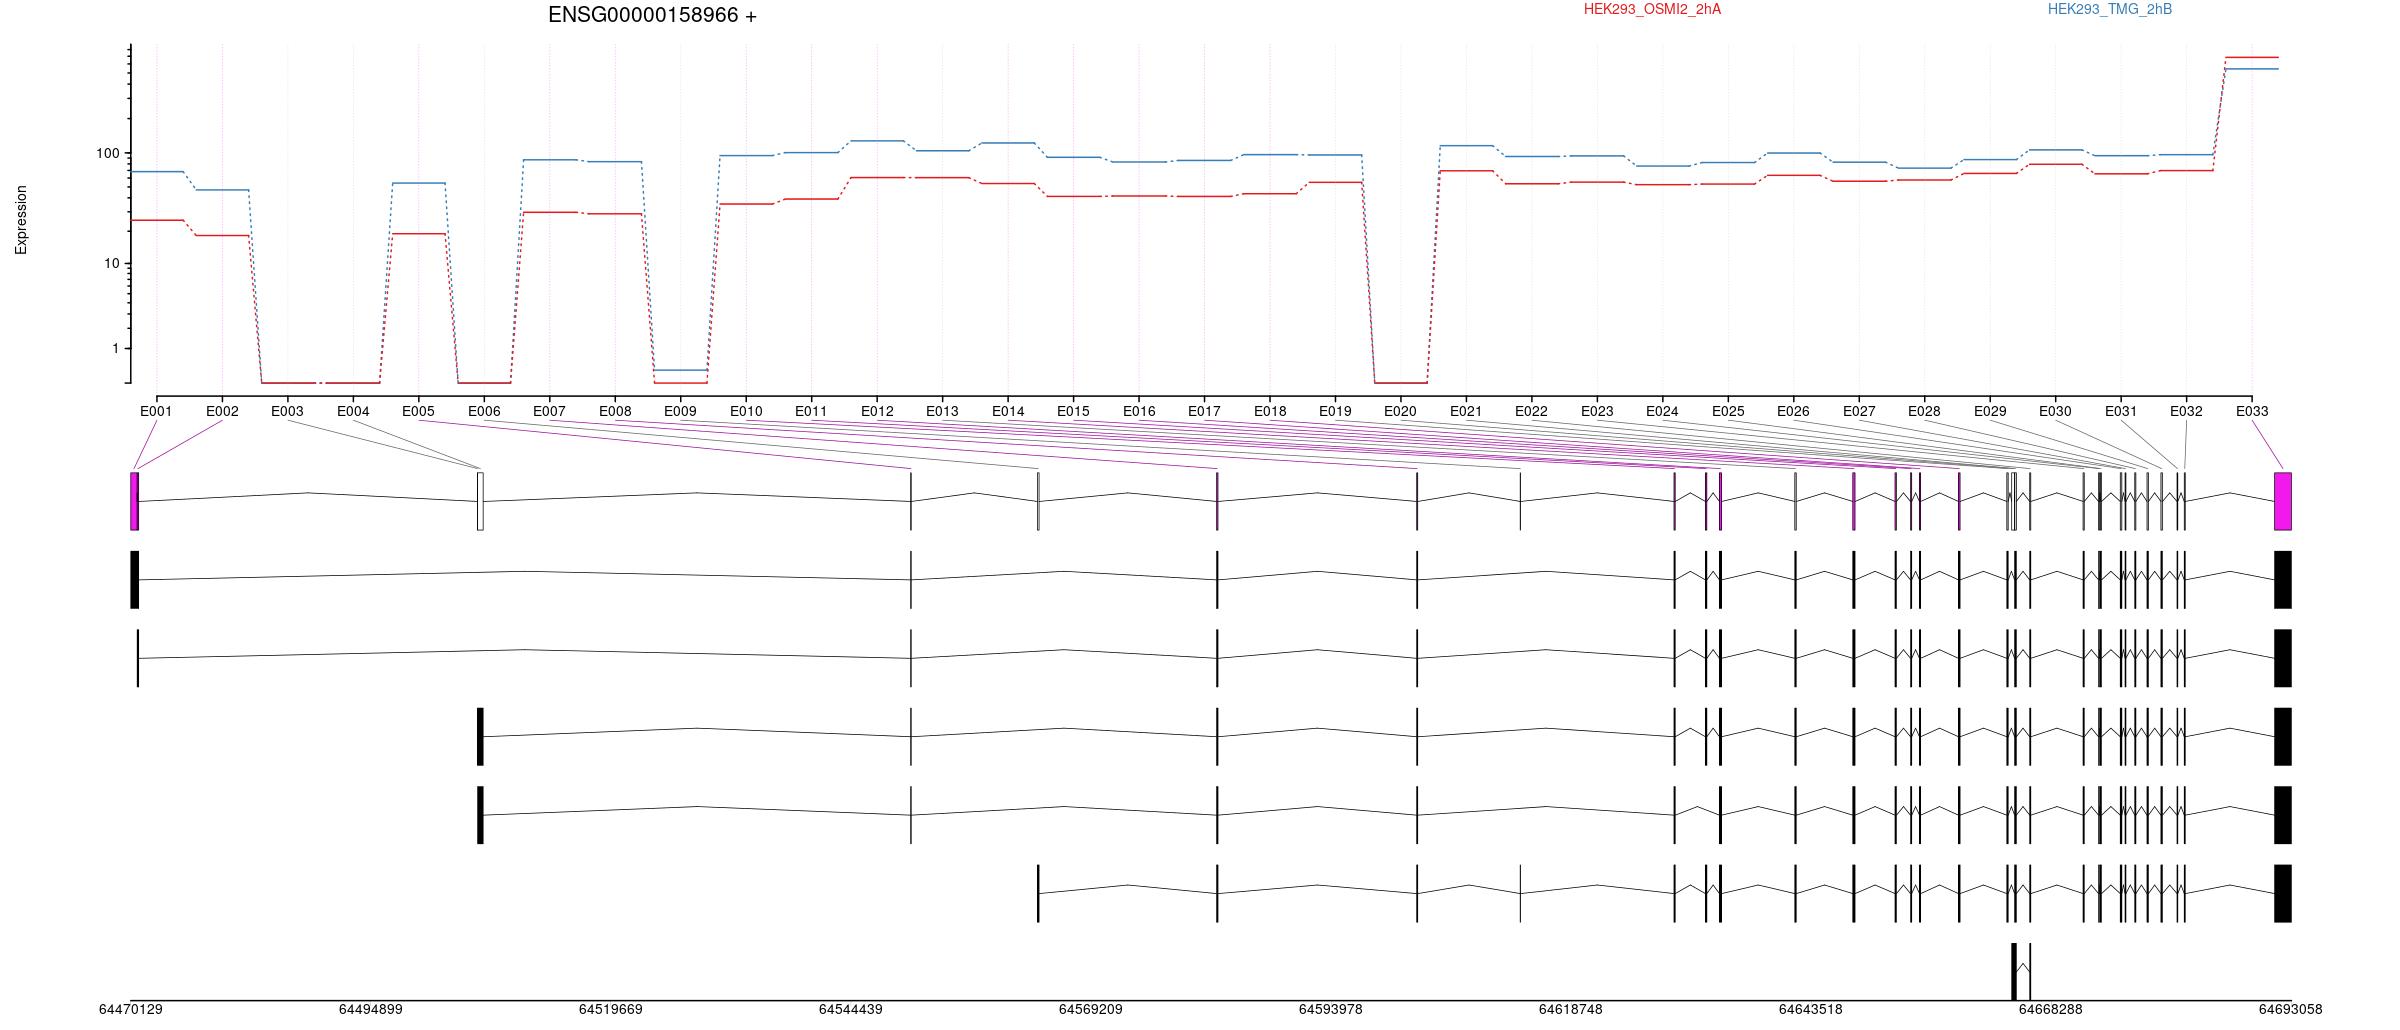This screenshot has height=1030, width=2400.
Task: Click exon label E027
Action: tap(1859, 411)
